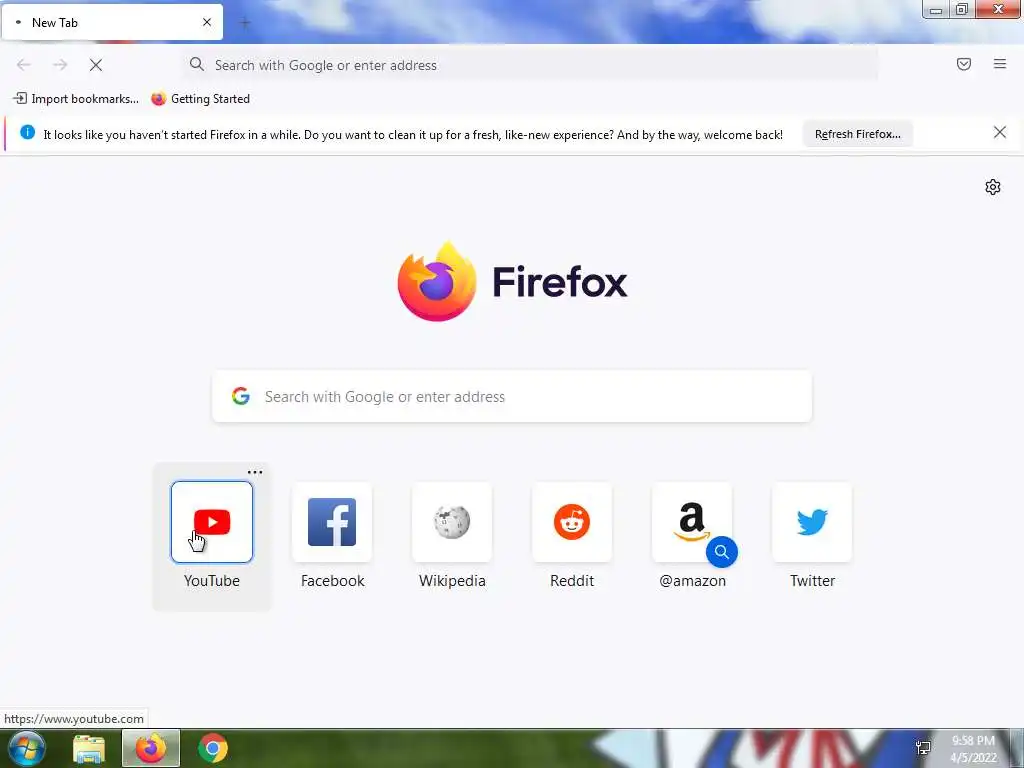Click the Firefox taskbar icon
Image resolution: width=1024 pixels, height=768 pixels.
151,748
